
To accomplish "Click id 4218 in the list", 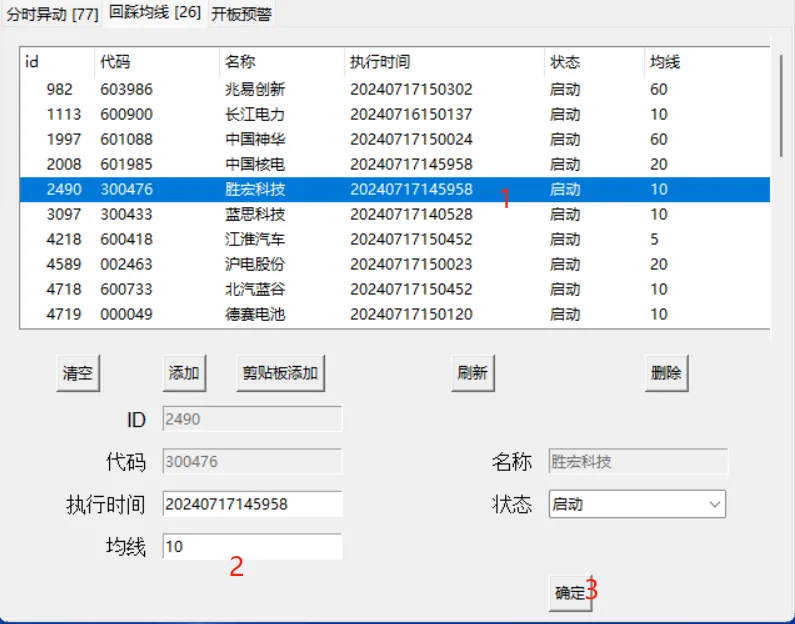I will click(63, 239).
